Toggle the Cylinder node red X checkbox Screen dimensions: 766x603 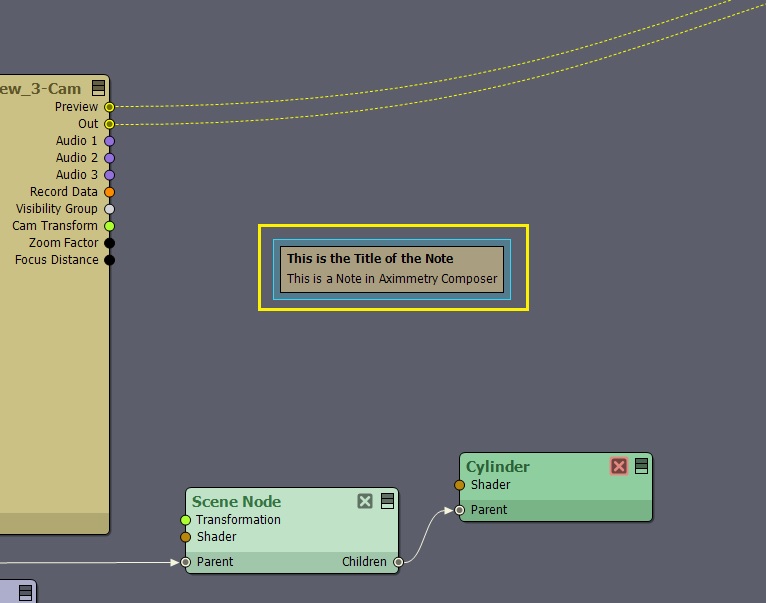(619, 466)
